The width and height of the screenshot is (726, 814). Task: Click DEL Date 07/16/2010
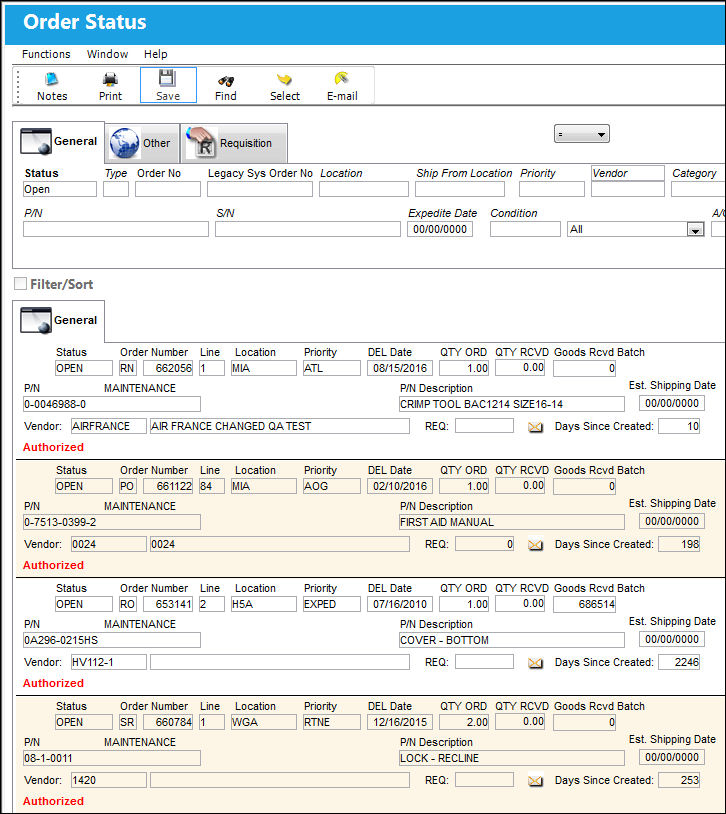click(x=399, y=604)
